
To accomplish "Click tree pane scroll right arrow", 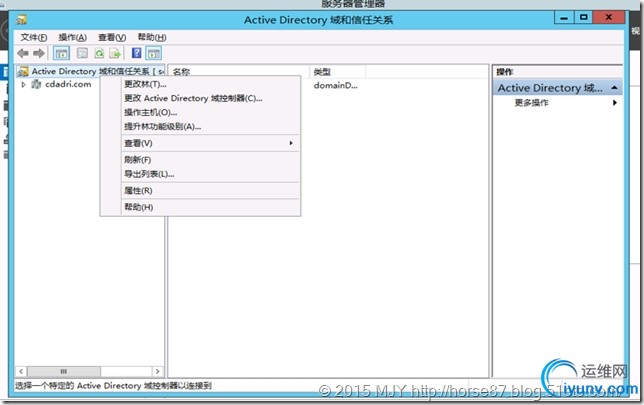I will 158,371.
